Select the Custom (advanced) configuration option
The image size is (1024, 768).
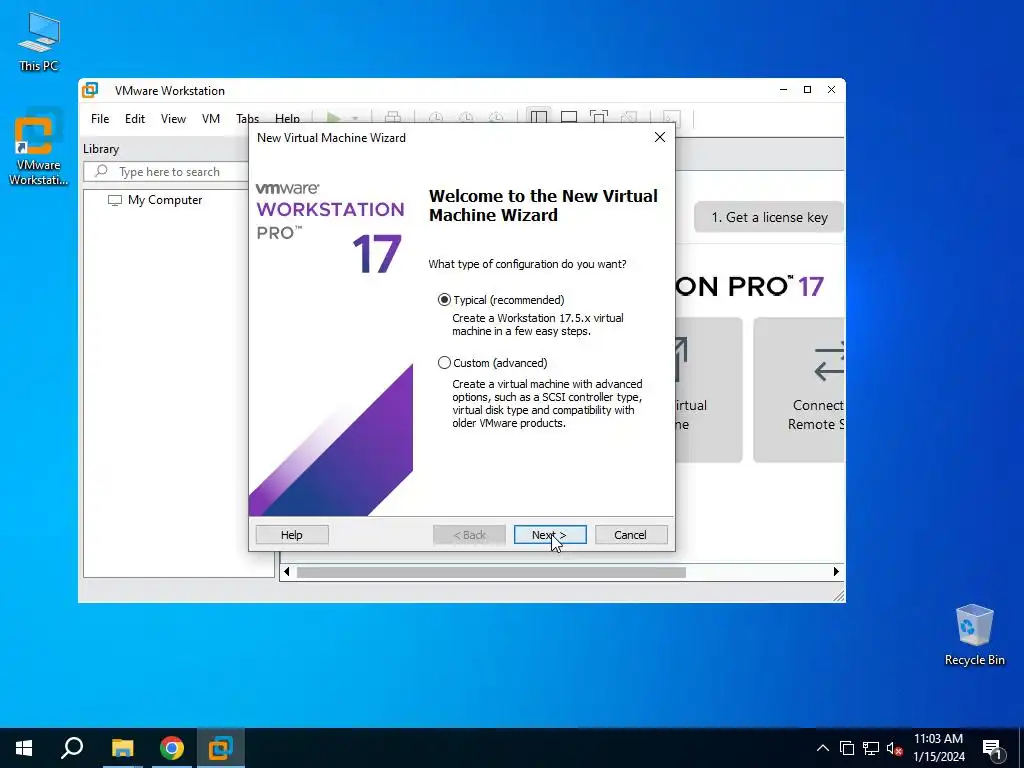444,362
